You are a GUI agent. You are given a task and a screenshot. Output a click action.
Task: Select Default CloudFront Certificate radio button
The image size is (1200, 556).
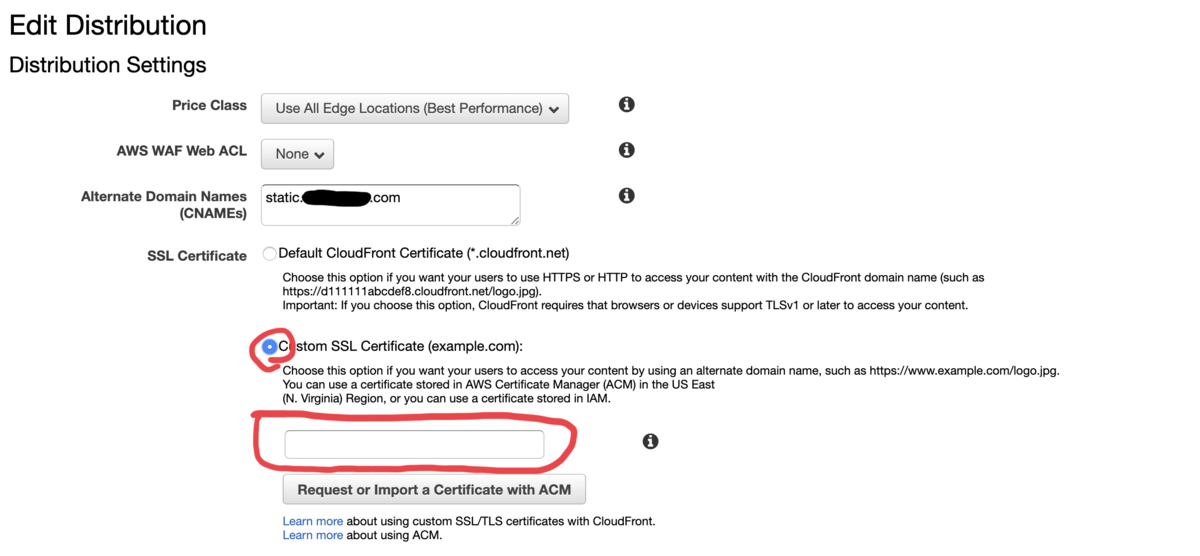pyautogui.click(x=269, y=254)
